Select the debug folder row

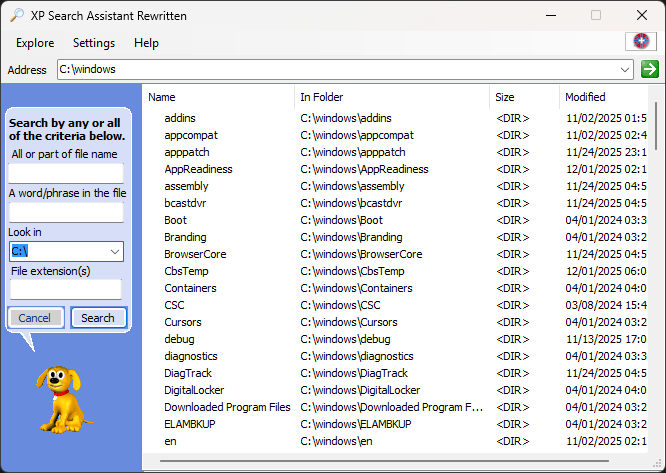click(x=395, y=339)
